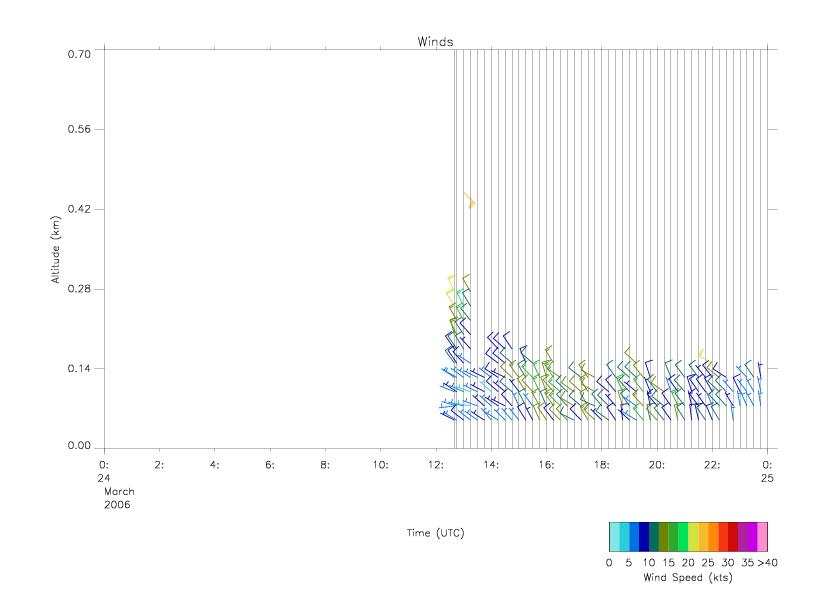Select the "2006" year label
Image resolution: width=827 pixels, height=611 pixels.
coord(117,504)
